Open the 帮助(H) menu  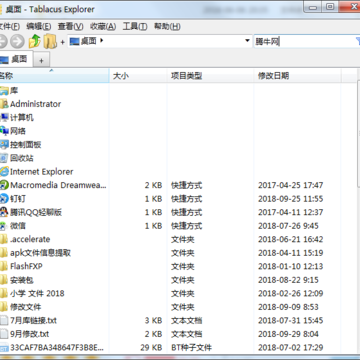[x=167, y=26]
